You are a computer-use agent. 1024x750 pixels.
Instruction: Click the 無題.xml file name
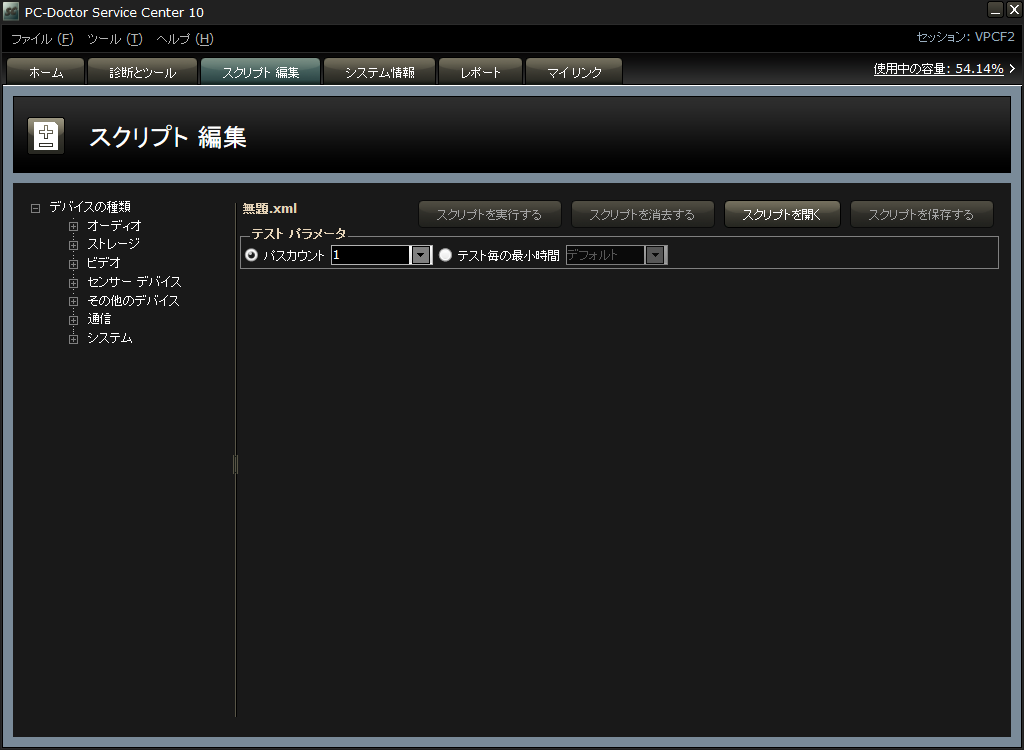270,208
